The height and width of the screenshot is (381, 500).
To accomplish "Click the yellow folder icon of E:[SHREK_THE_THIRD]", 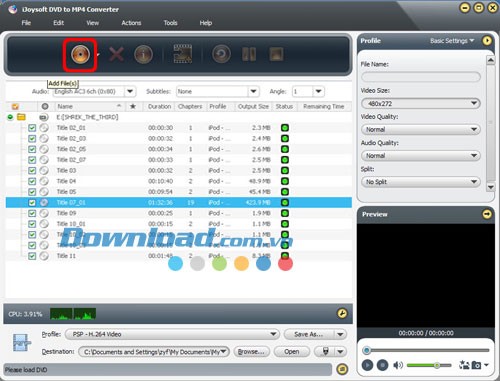I will (x=21, y=117).
